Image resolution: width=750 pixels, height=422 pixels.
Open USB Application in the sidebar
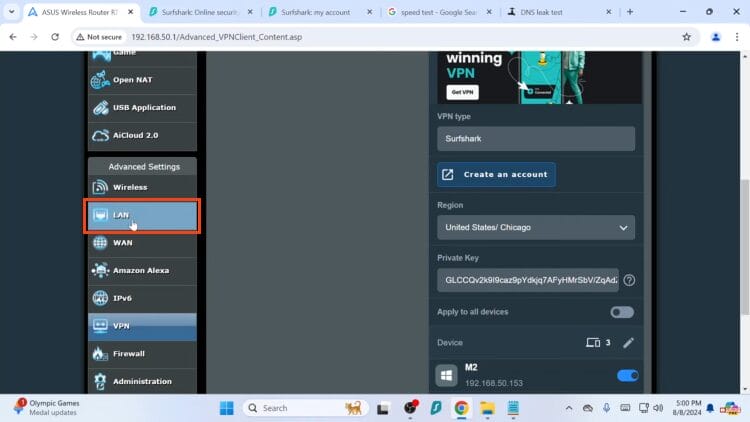click(x=142, y=108)
